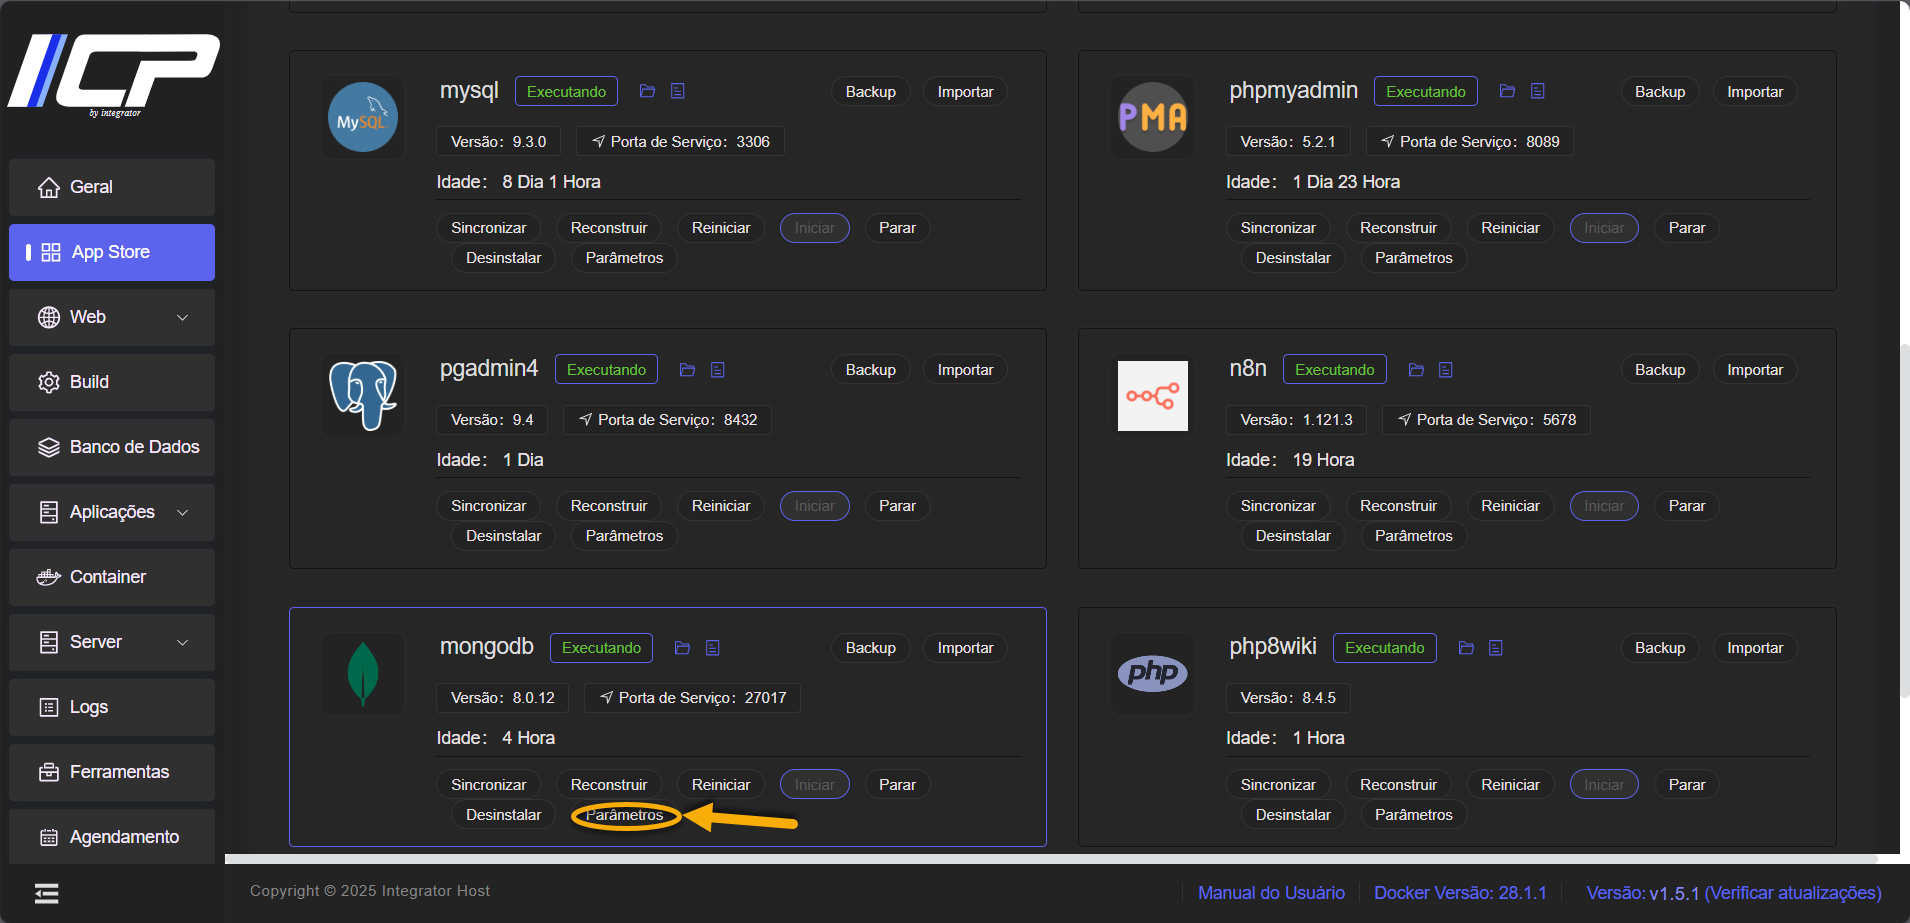Open the phpmyadmin folder icon
Viewport: 1910px width, 923px height.
click(x=1507, y=91)
